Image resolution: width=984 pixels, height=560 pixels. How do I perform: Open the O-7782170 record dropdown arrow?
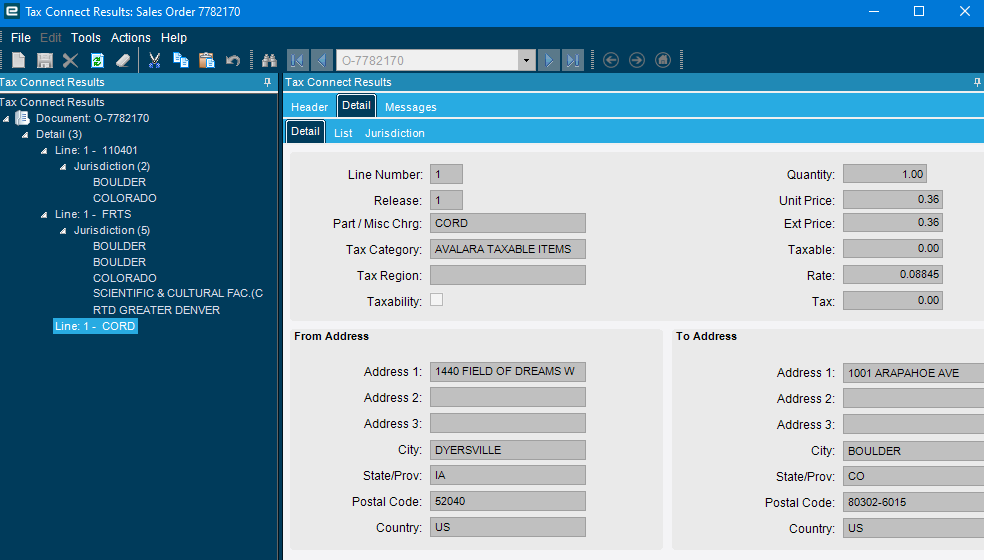point(527,60)
